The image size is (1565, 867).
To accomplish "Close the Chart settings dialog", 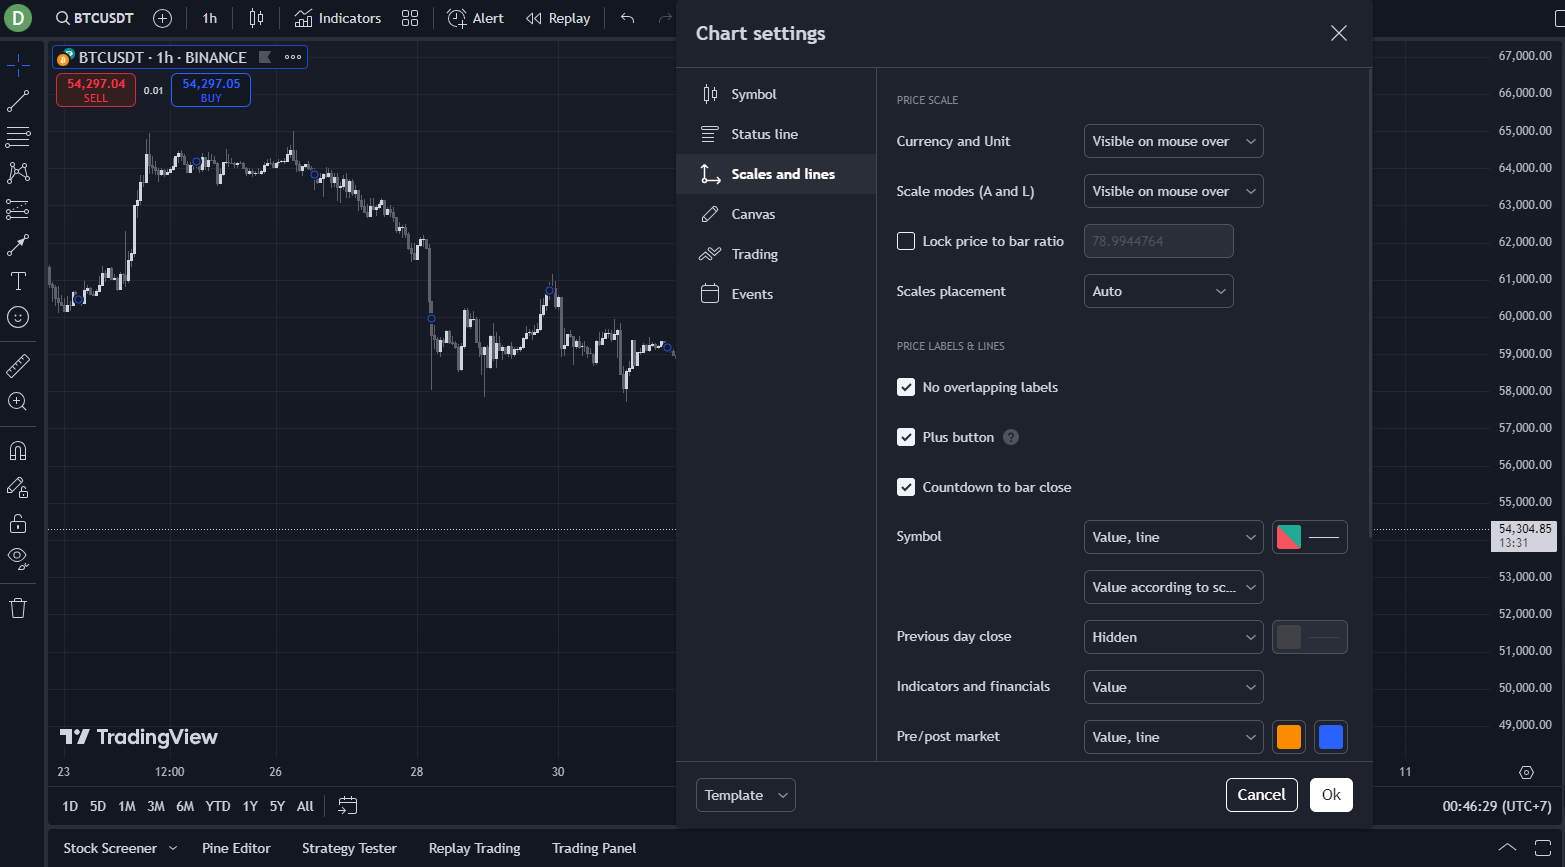I will click(1339, 33).
